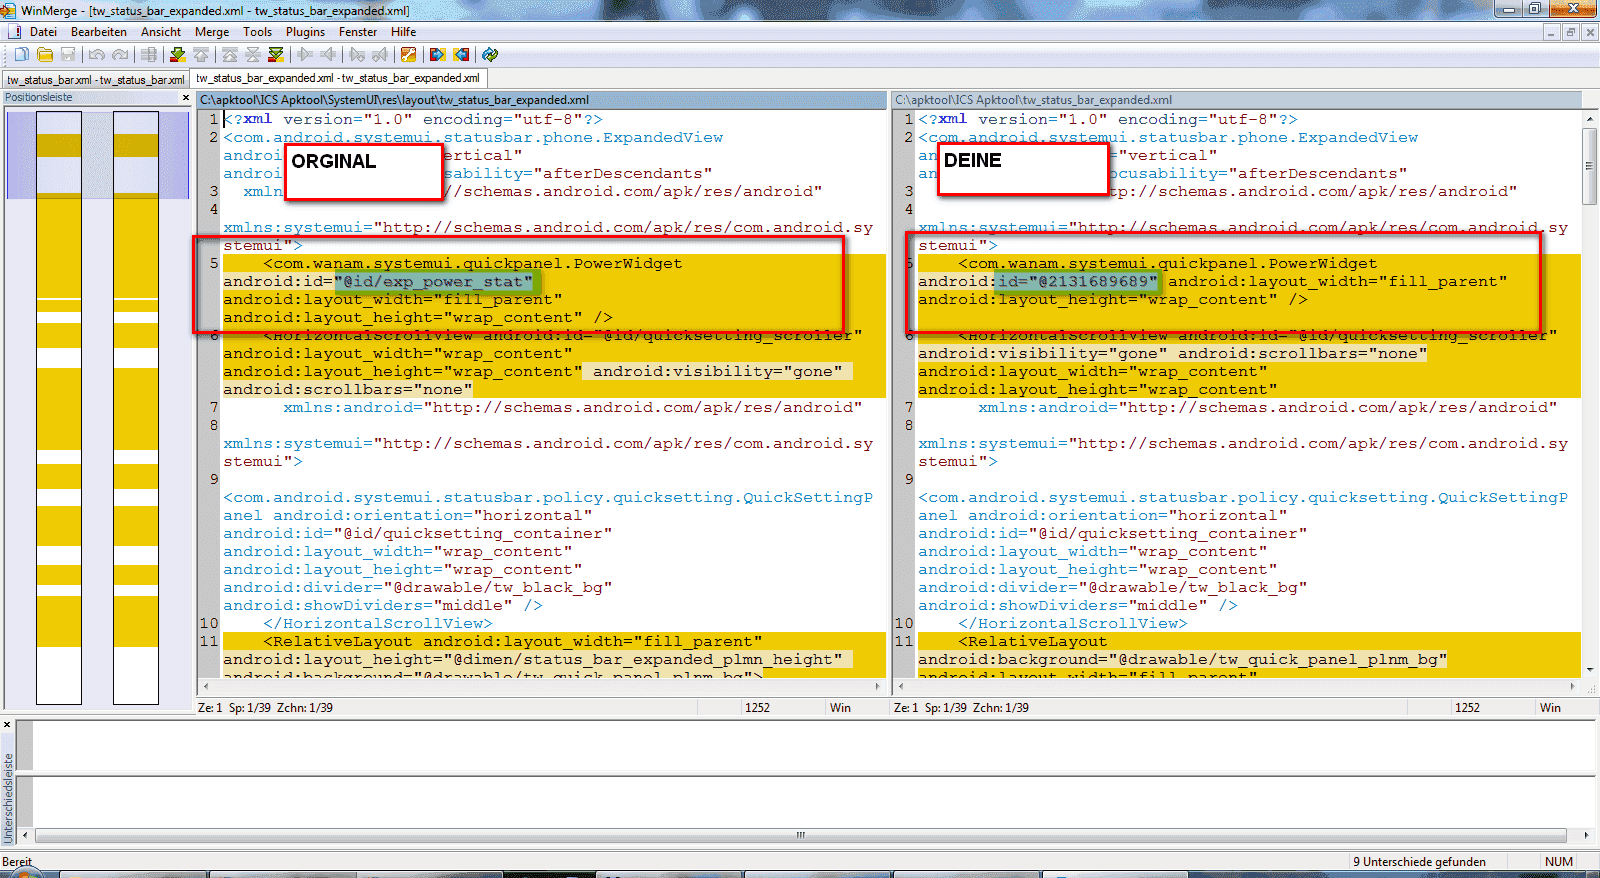Go to the last difference

click(276, 54)
